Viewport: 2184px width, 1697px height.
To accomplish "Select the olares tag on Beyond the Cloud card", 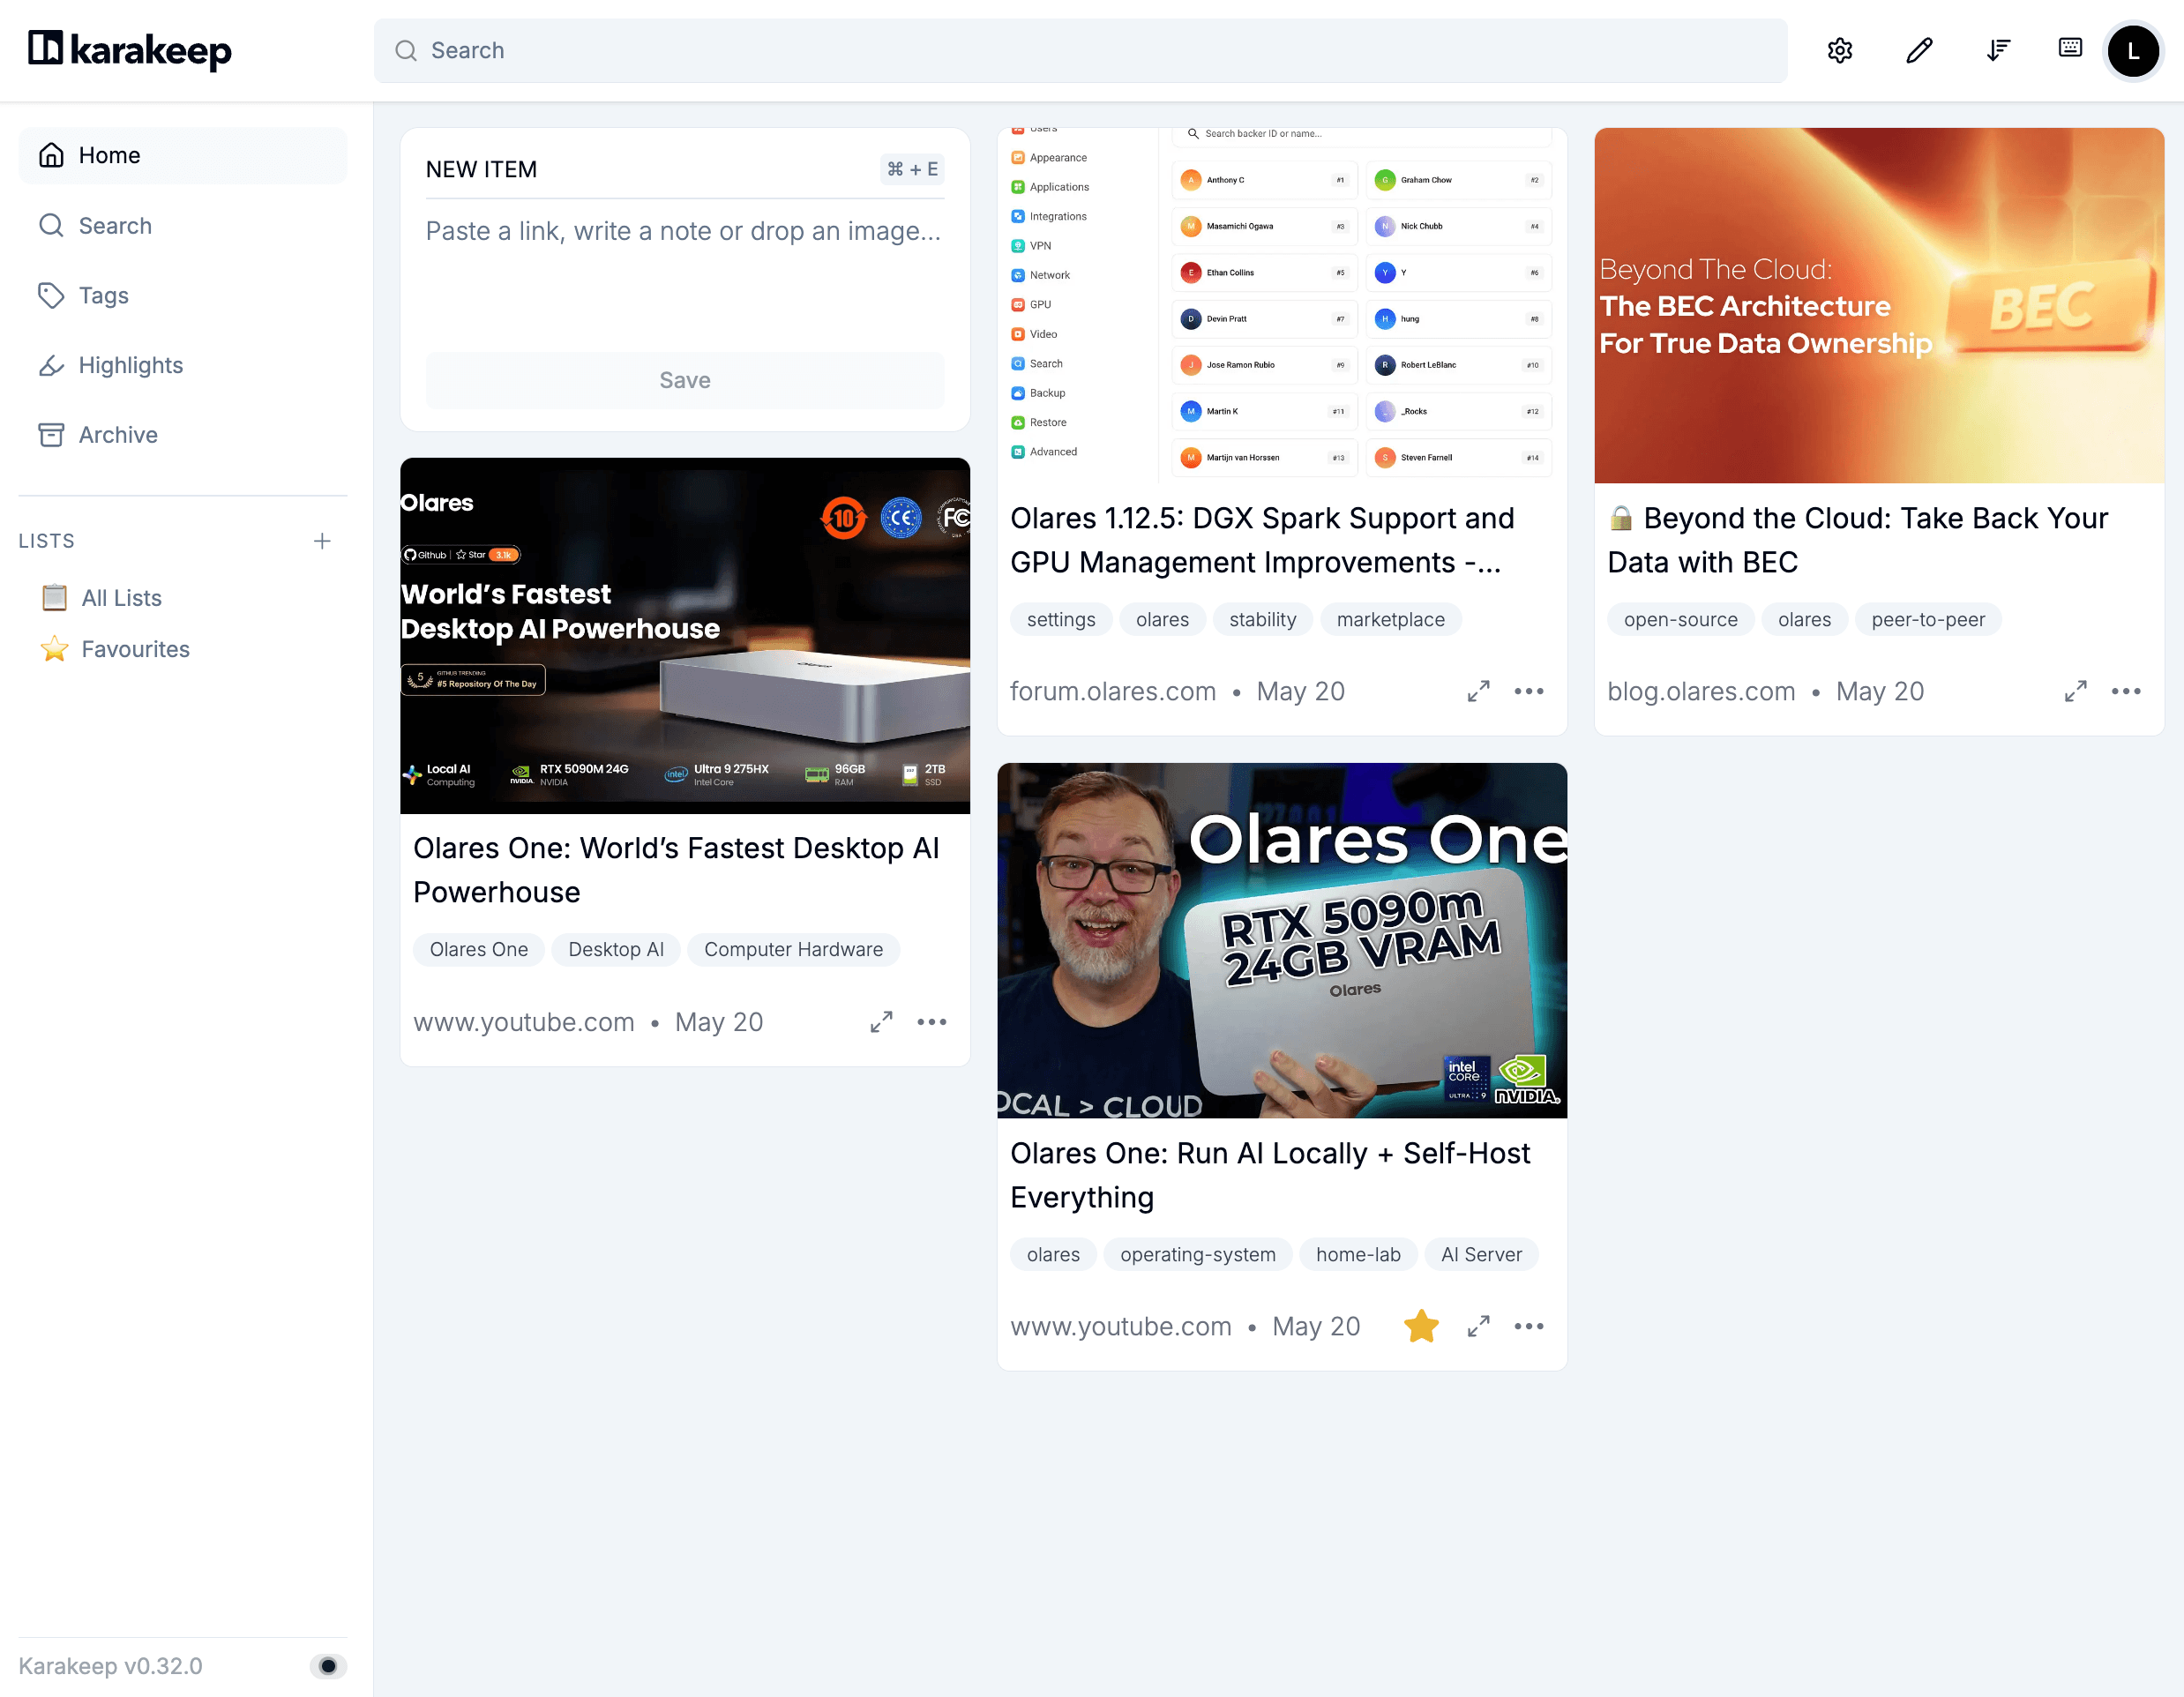I will coord(1805,619).
